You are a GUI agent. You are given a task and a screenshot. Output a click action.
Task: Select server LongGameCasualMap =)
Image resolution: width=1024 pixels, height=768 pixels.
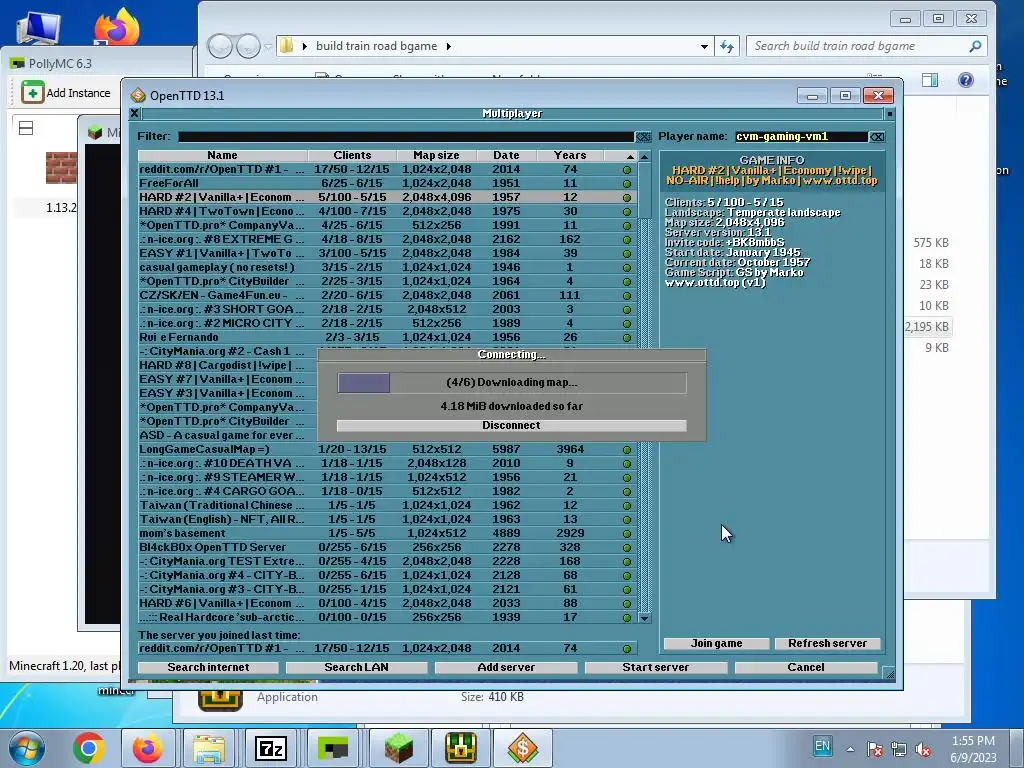tap(387, 449)
